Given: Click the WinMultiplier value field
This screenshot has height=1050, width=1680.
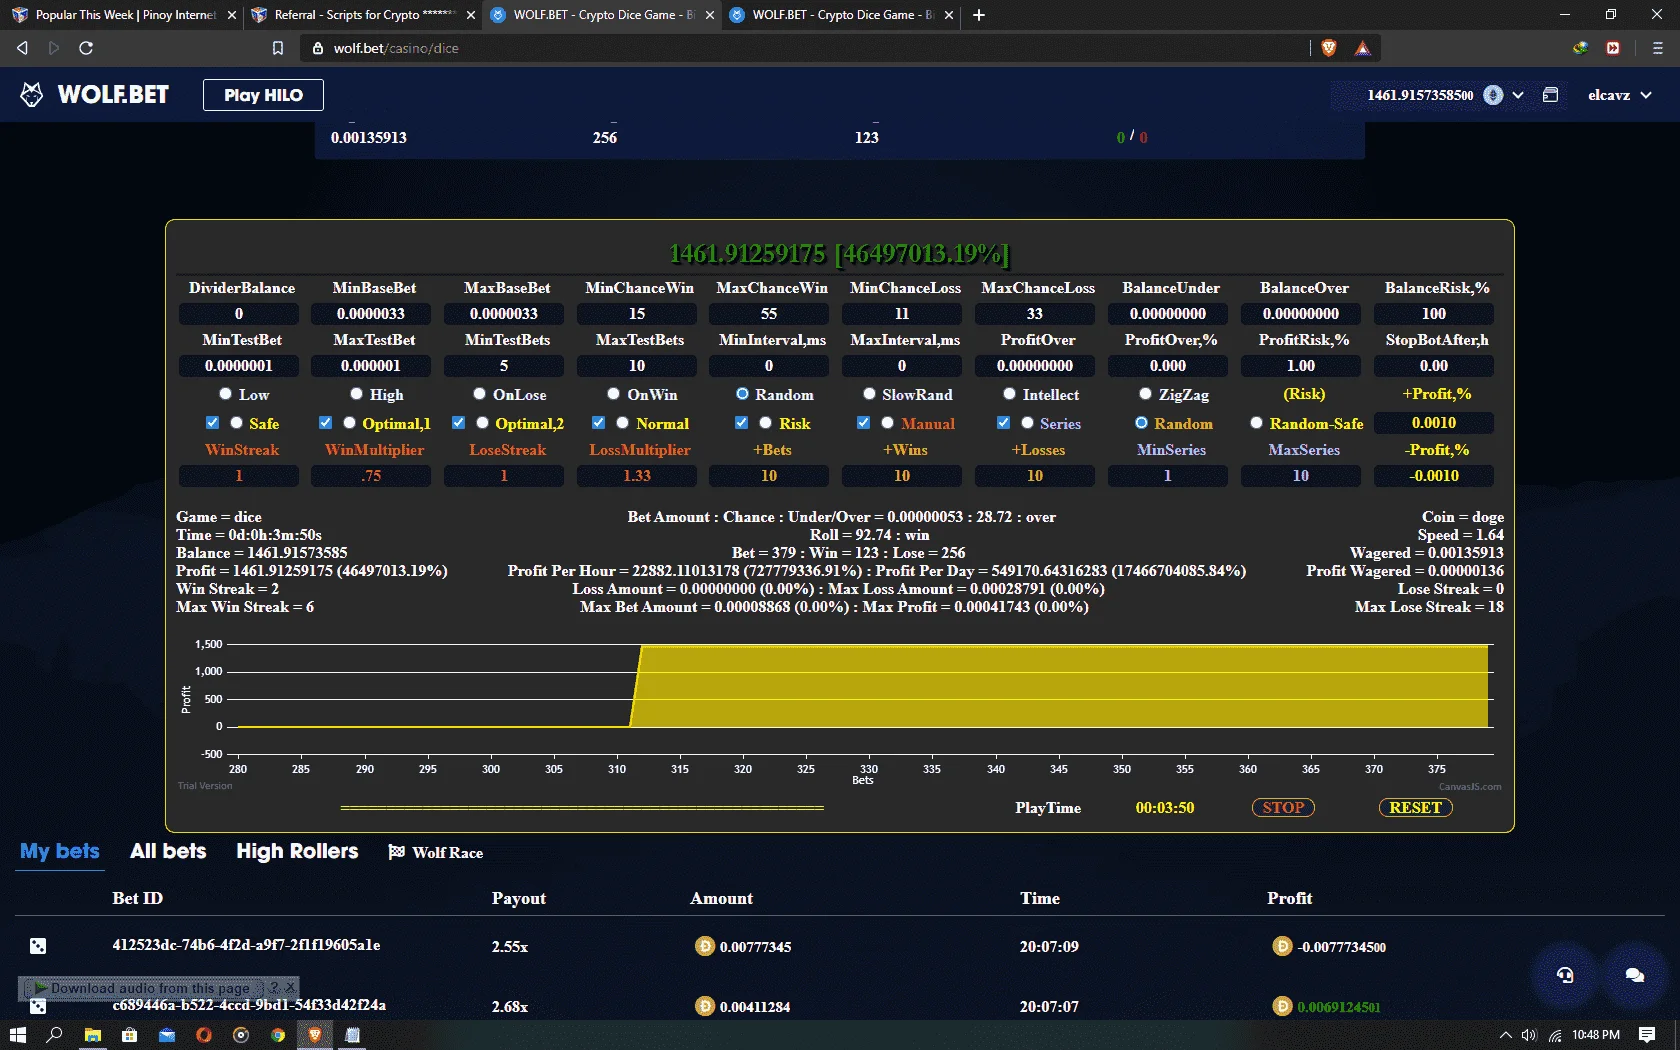Looking at the screenshot, I should click(x=371, y=475).
